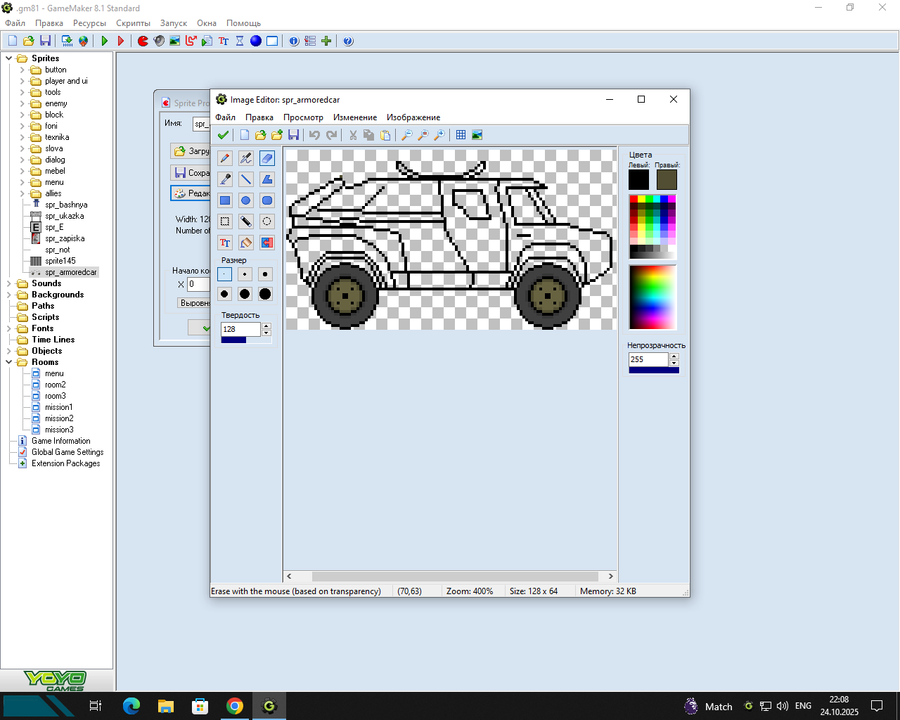Expand the Objects resource folder
900x720 pixels.
(9, 351)
